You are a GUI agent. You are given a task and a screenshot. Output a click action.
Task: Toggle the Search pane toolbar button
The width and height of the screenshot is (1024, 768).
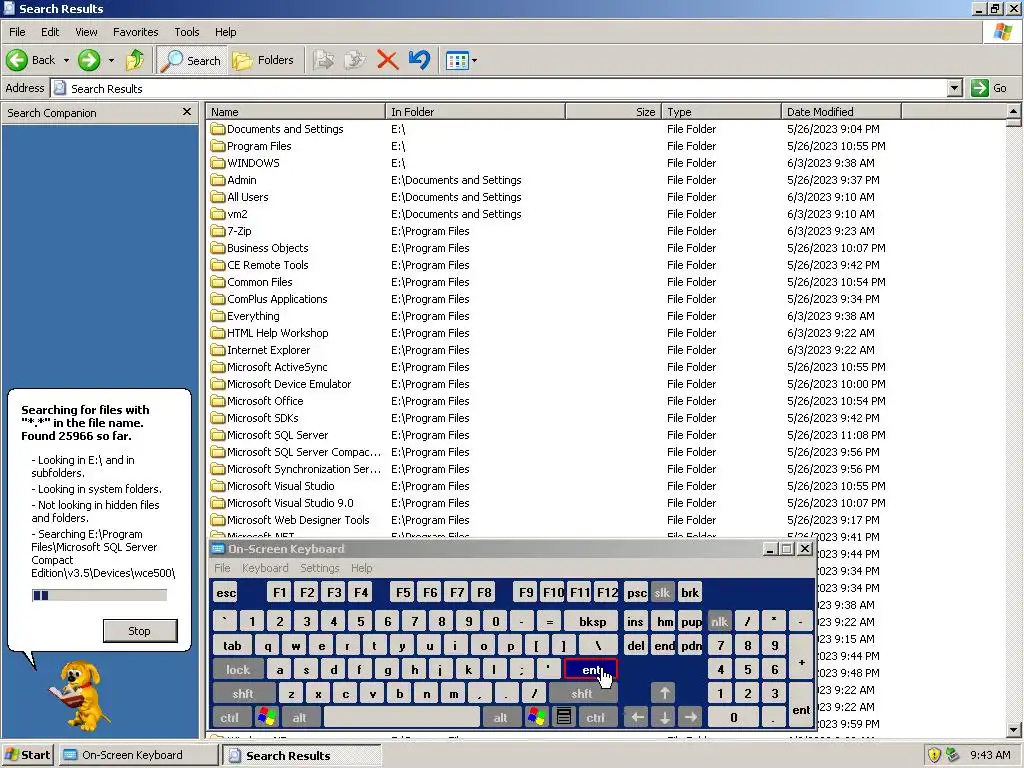[x=191, y=60]
